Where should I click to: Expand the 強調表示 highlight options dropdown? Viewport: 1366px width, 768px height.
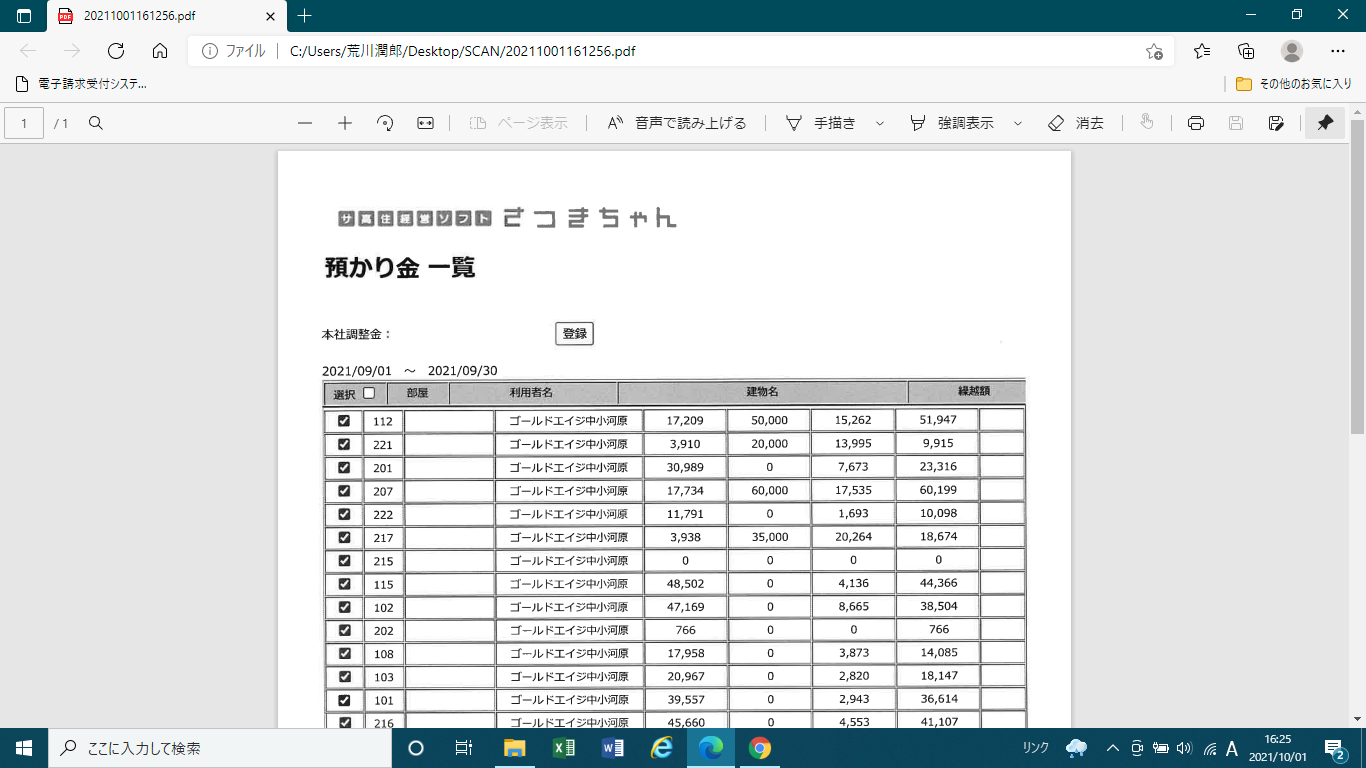click(x=1018, y=123)
